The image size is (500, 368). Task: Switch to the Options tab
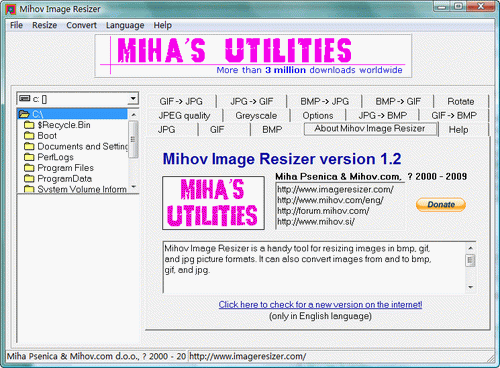[318, 115]
